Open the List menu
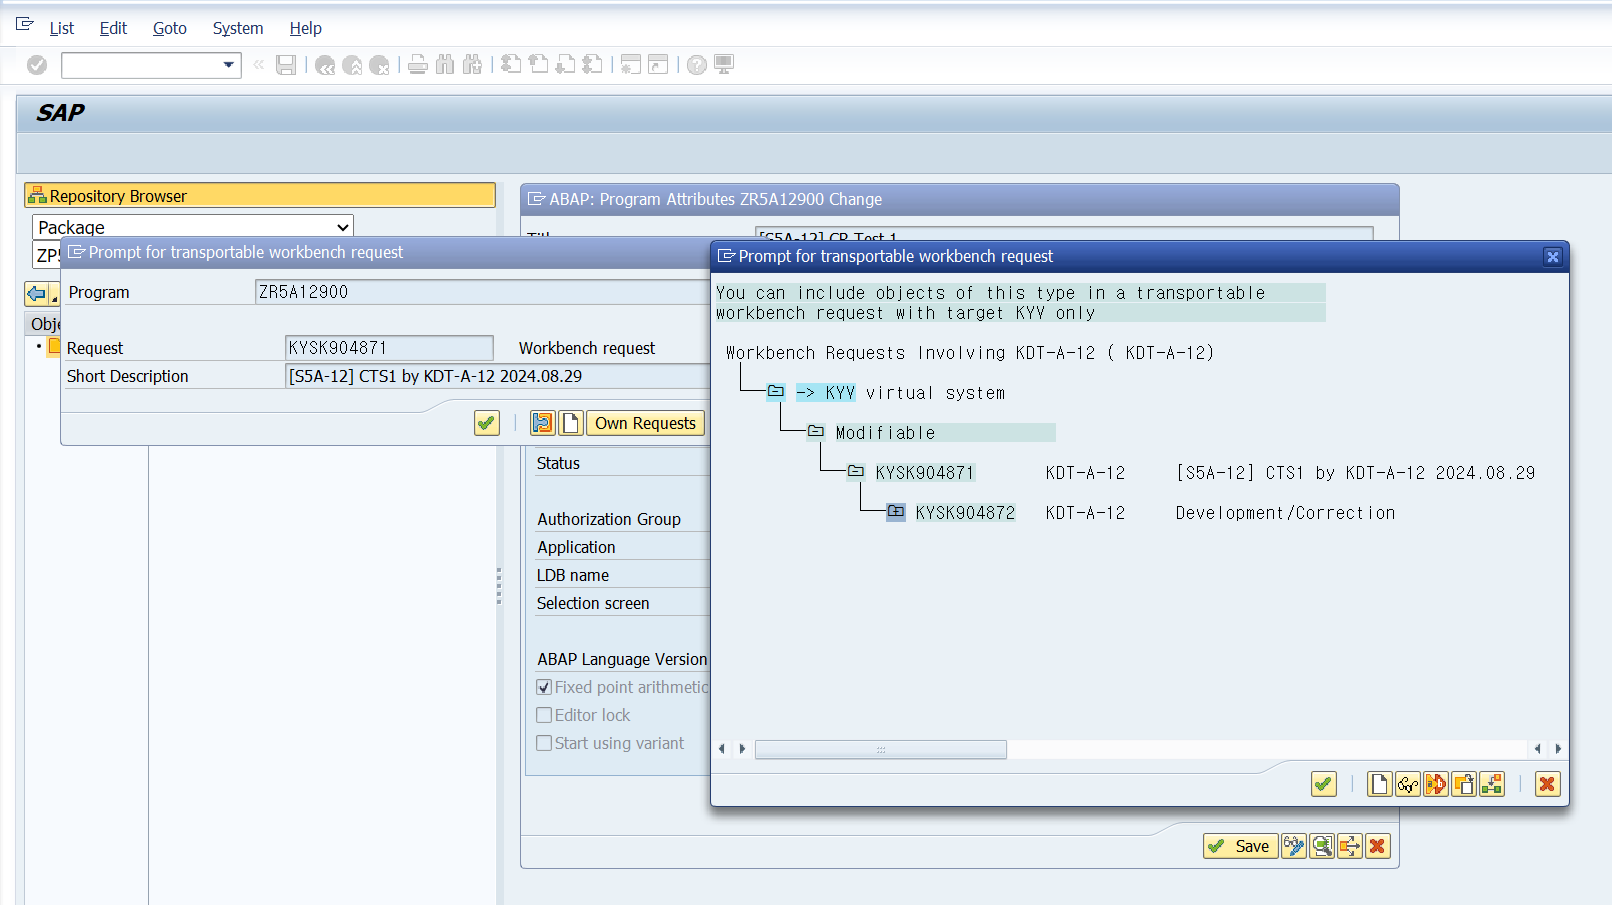This screenshot has width=1612, height=905. click(x=62, y=28)
